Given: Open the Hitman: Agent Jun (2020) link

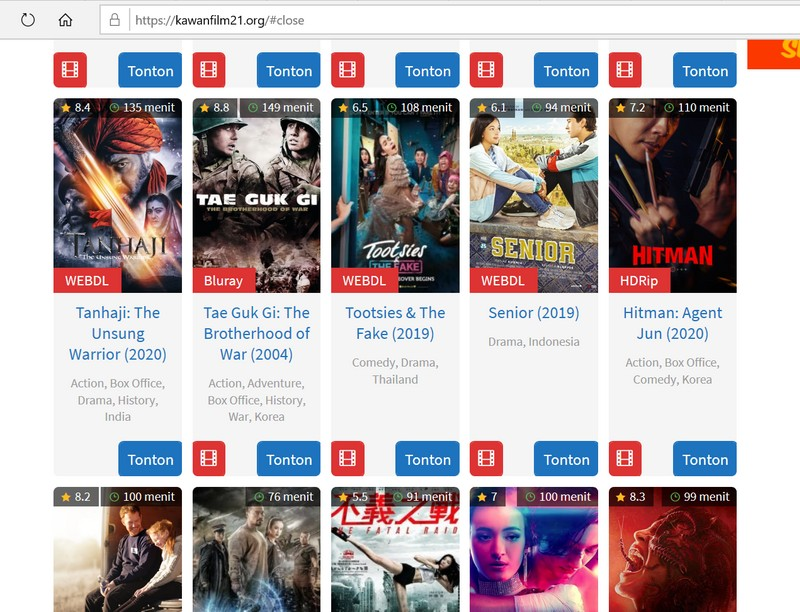Looking at the screenshot, I should coord(672,323).
